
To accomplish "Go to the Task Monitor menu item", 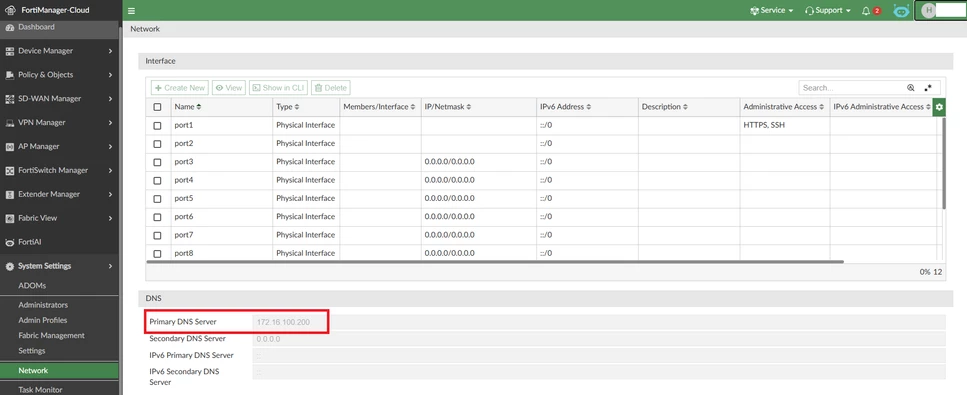I will coord(40,389).
